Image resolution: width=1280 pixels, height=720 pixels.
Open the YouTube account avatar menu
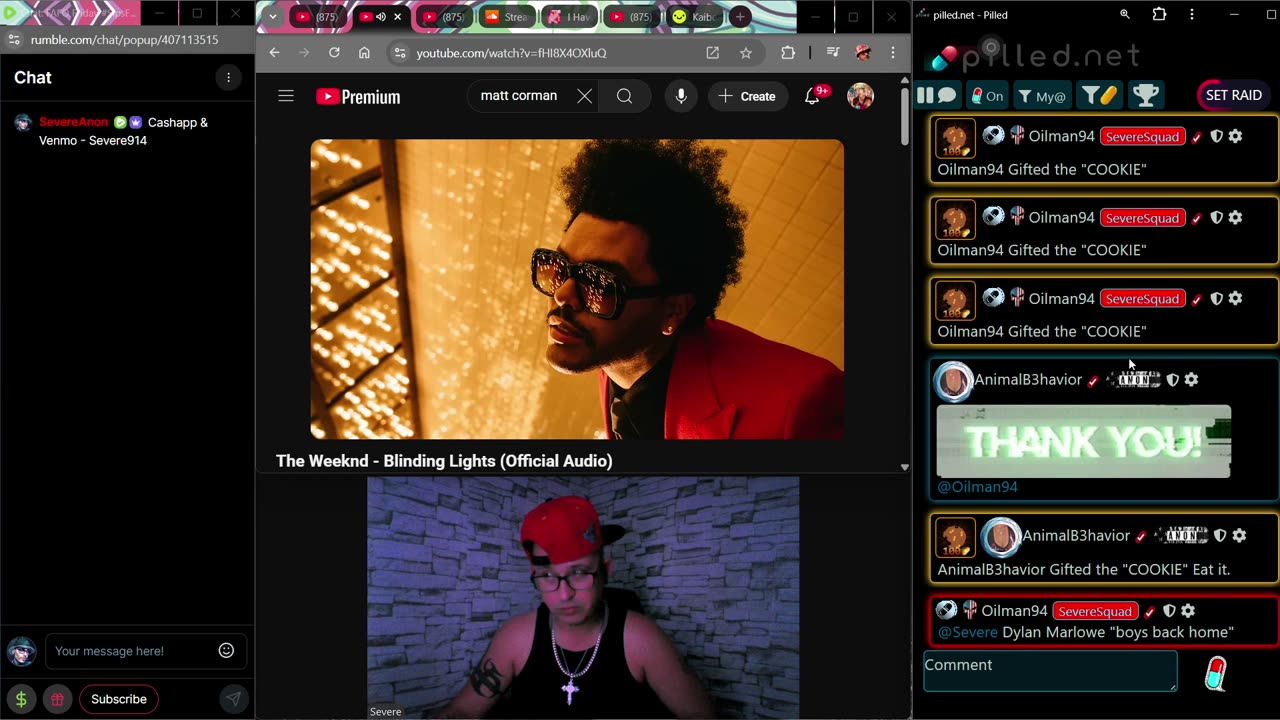(x=860, y=96)
